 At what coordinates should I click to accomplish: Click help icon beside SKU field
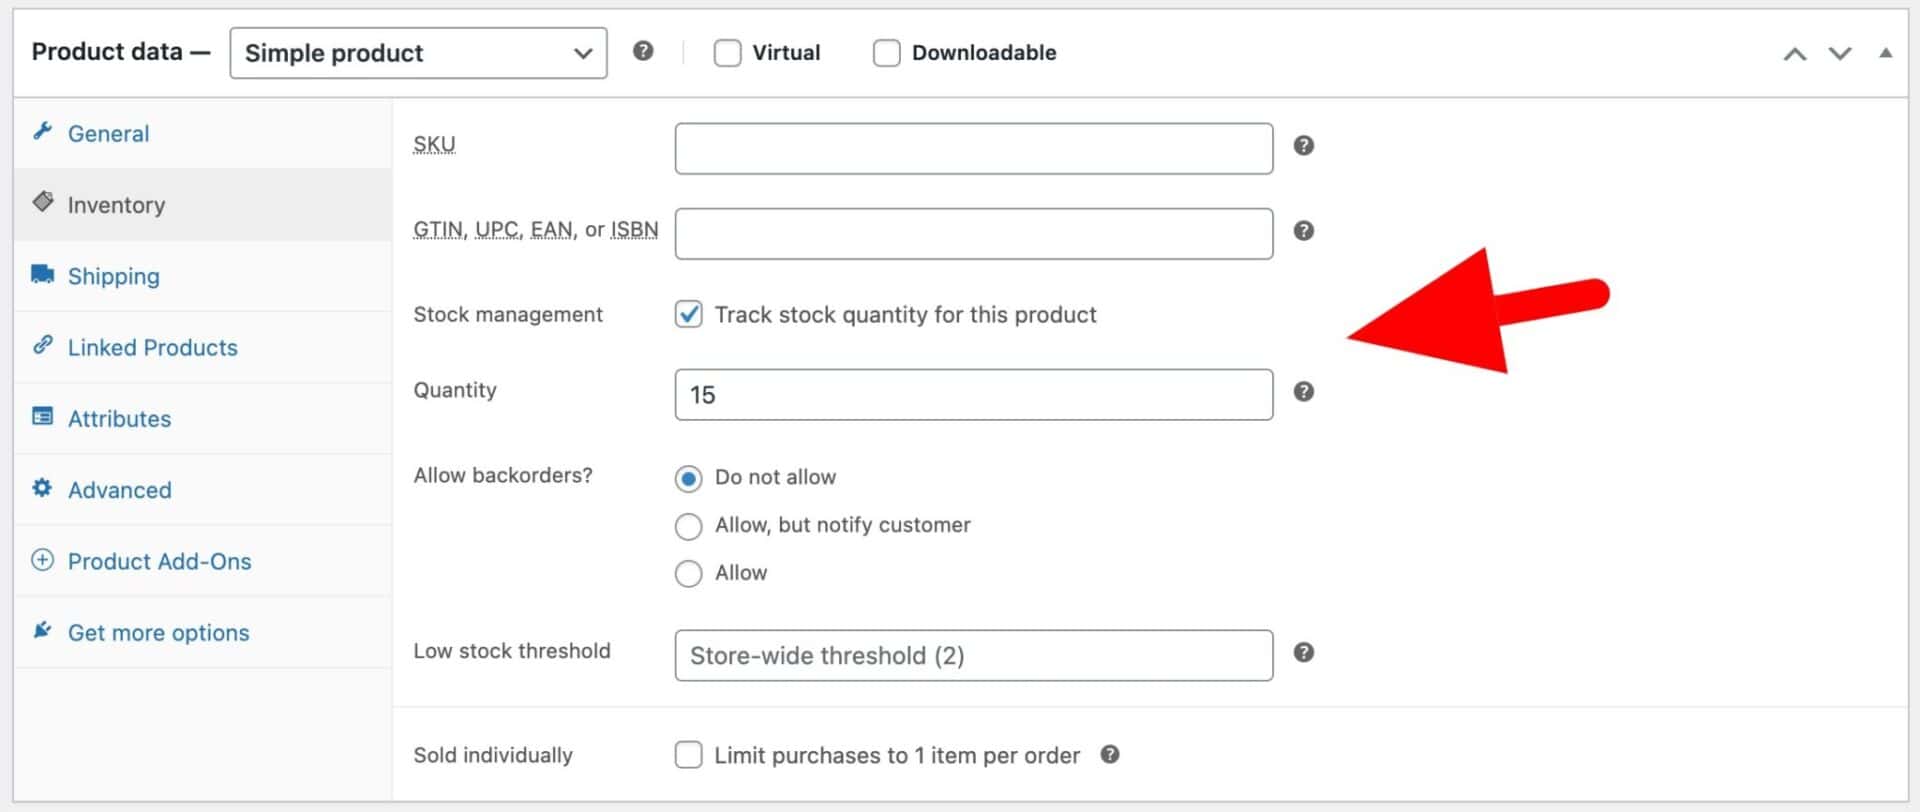pos(1303,146)
